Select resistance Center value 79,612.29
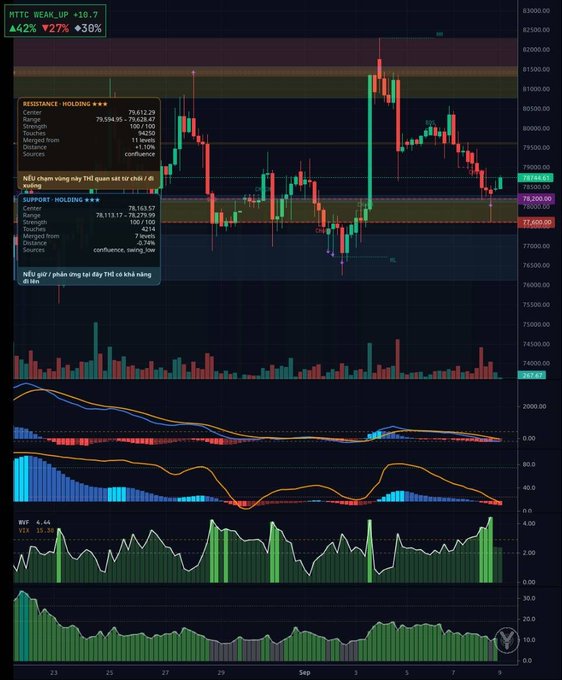Image resolution: width=562 pixels, height=680 pixels. tap(141, 112)
